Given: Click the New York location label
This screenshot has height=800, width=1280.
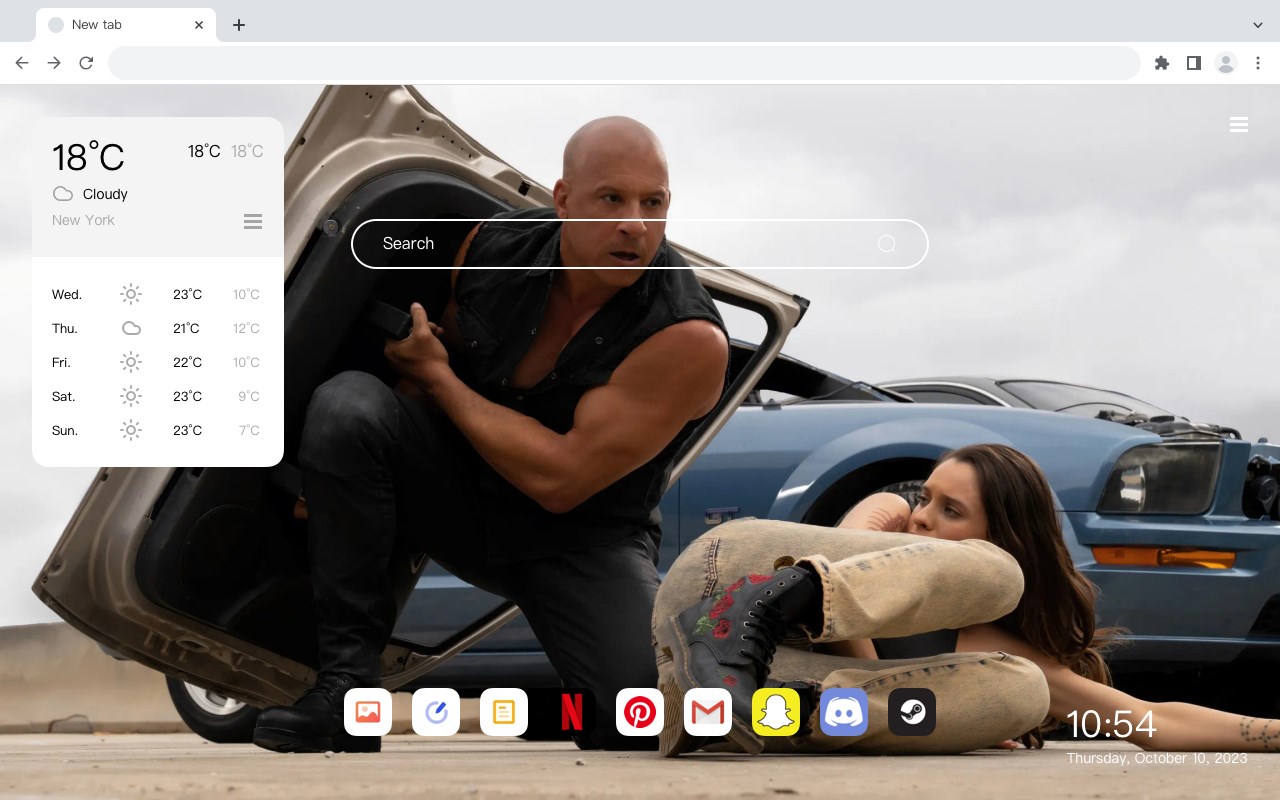Looking at the screenshot, I should tap(83, 220).
